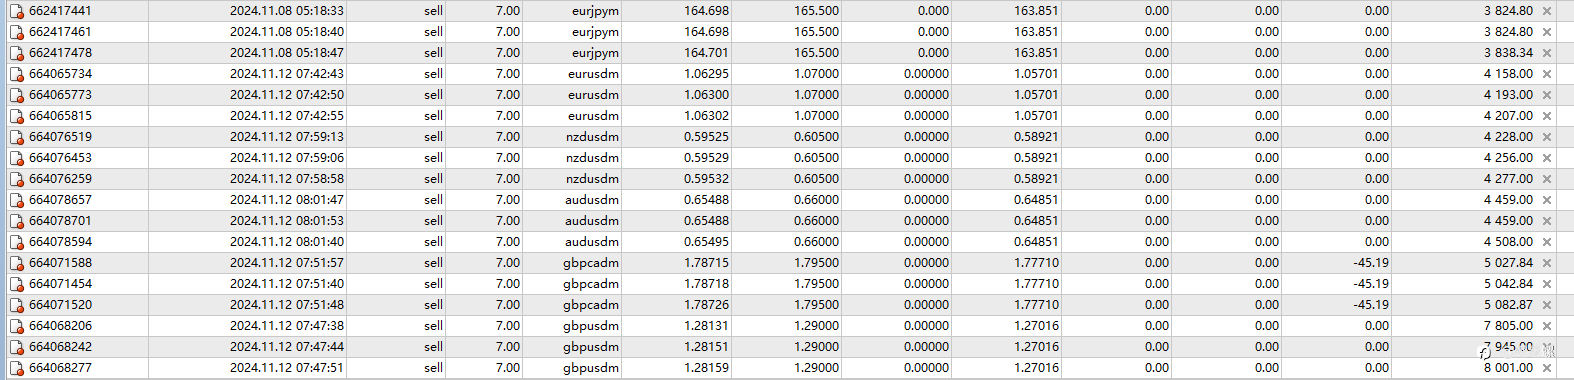Click the open price 1.06295

pos(706,74)
